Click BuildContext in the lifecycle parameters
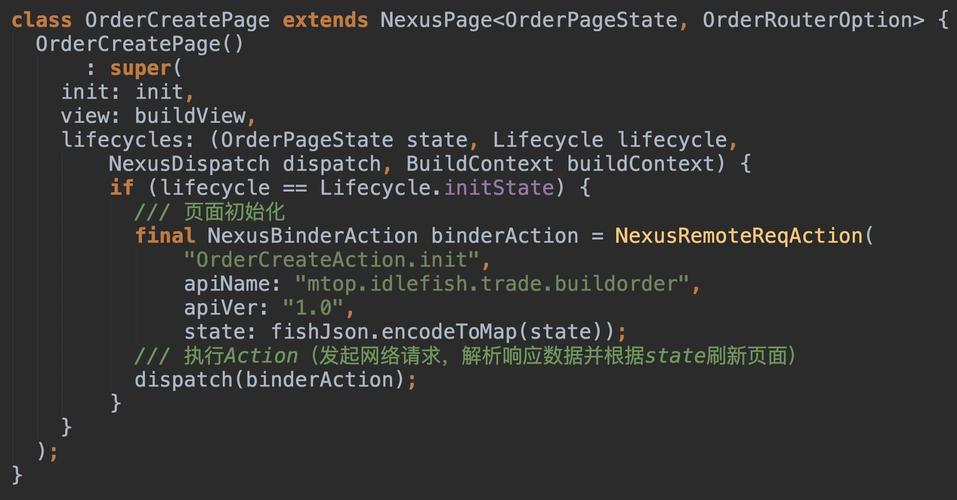This screenshot has height=500, width=957. pyautogui.click(x=480, y=164)
